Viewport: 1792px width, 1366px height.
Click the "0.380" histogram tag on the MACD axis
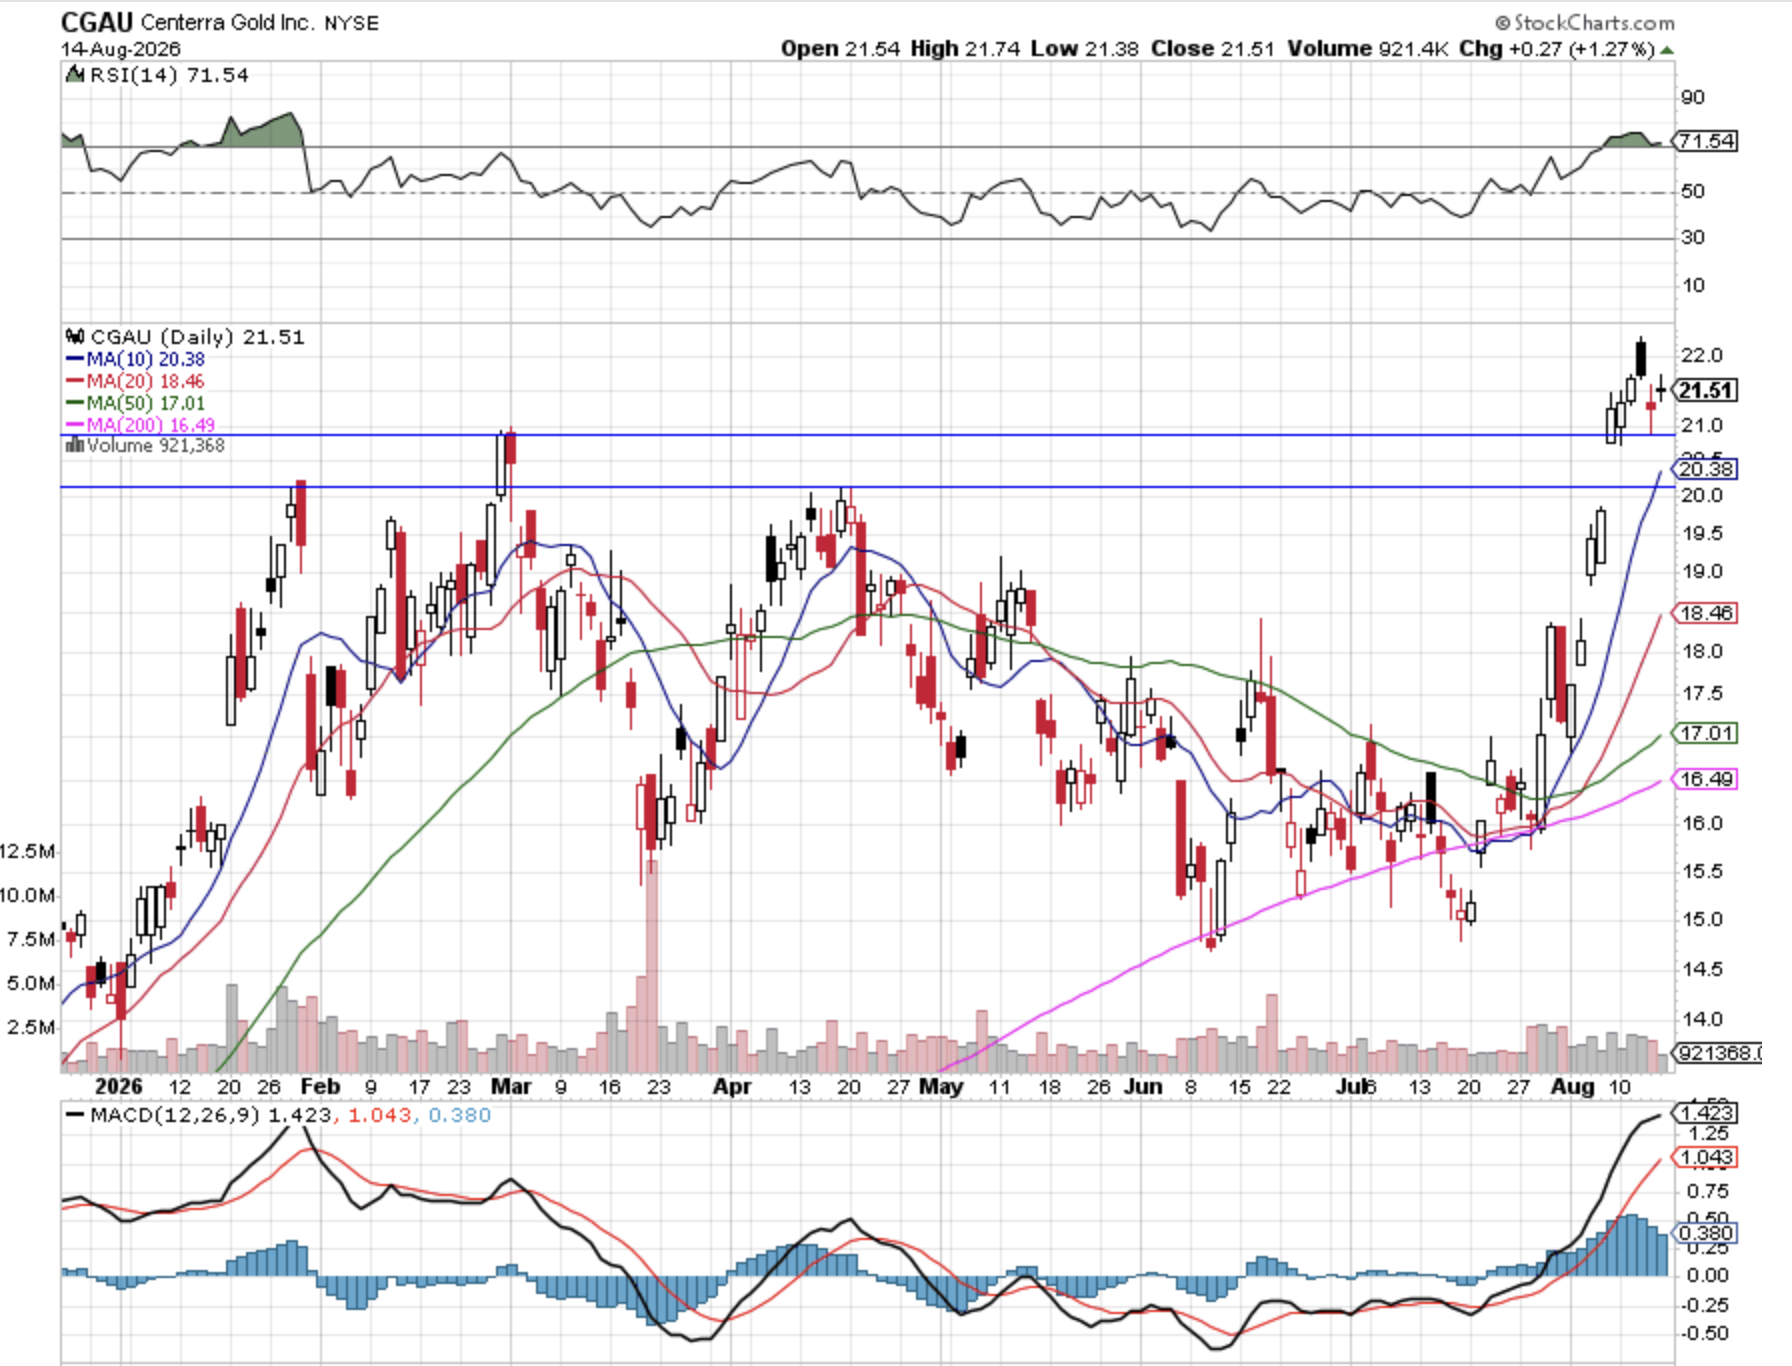point(1707,1233)
